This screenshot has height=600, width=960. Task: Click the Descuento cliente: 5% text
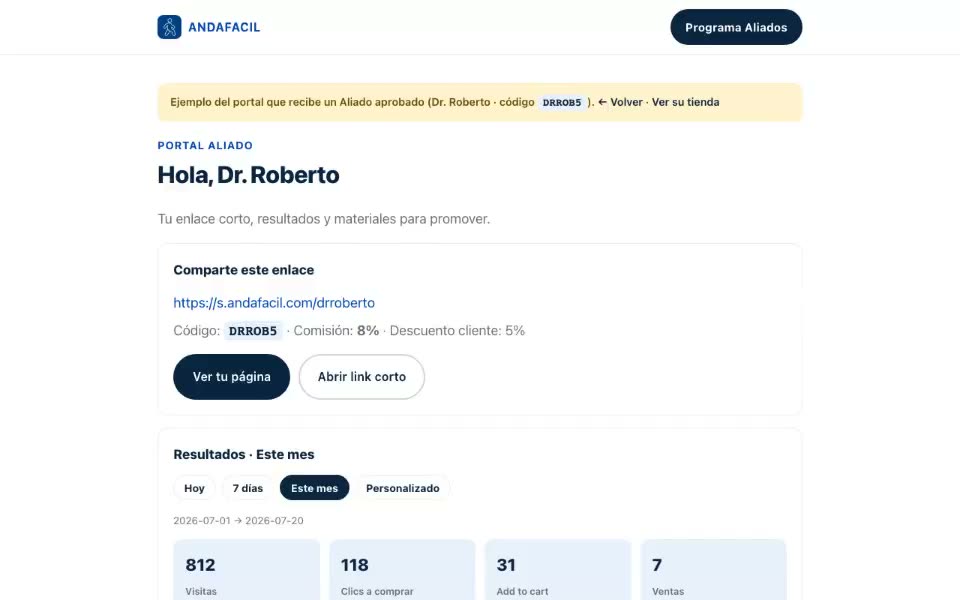coord(457,331)
